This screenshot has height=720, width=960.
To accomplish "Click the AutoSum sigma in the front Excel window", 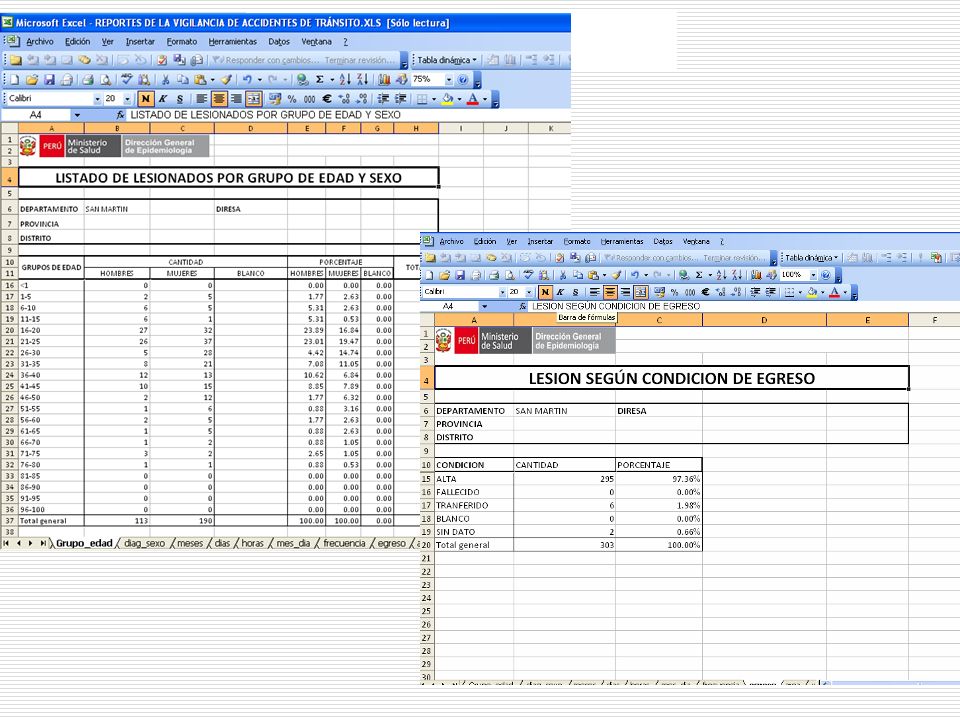I will [698, 275].
